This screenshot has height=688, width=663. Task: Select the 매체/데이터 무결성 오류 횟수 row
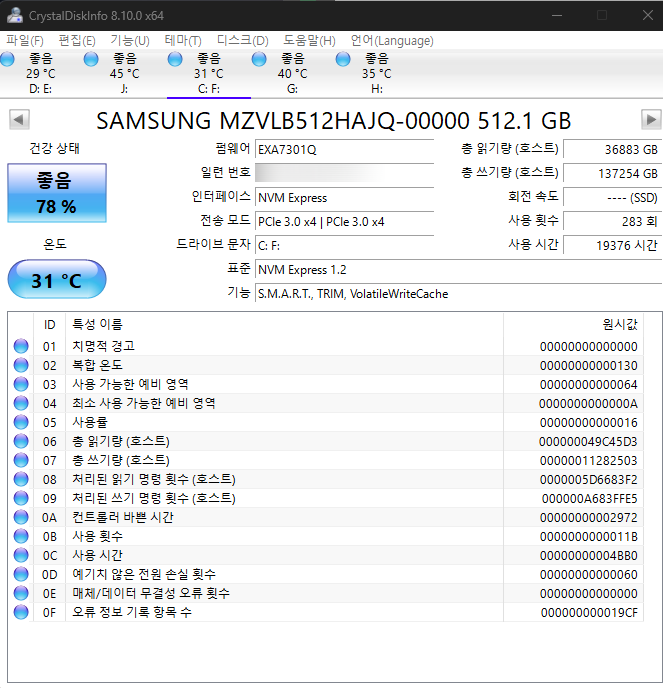326,593
